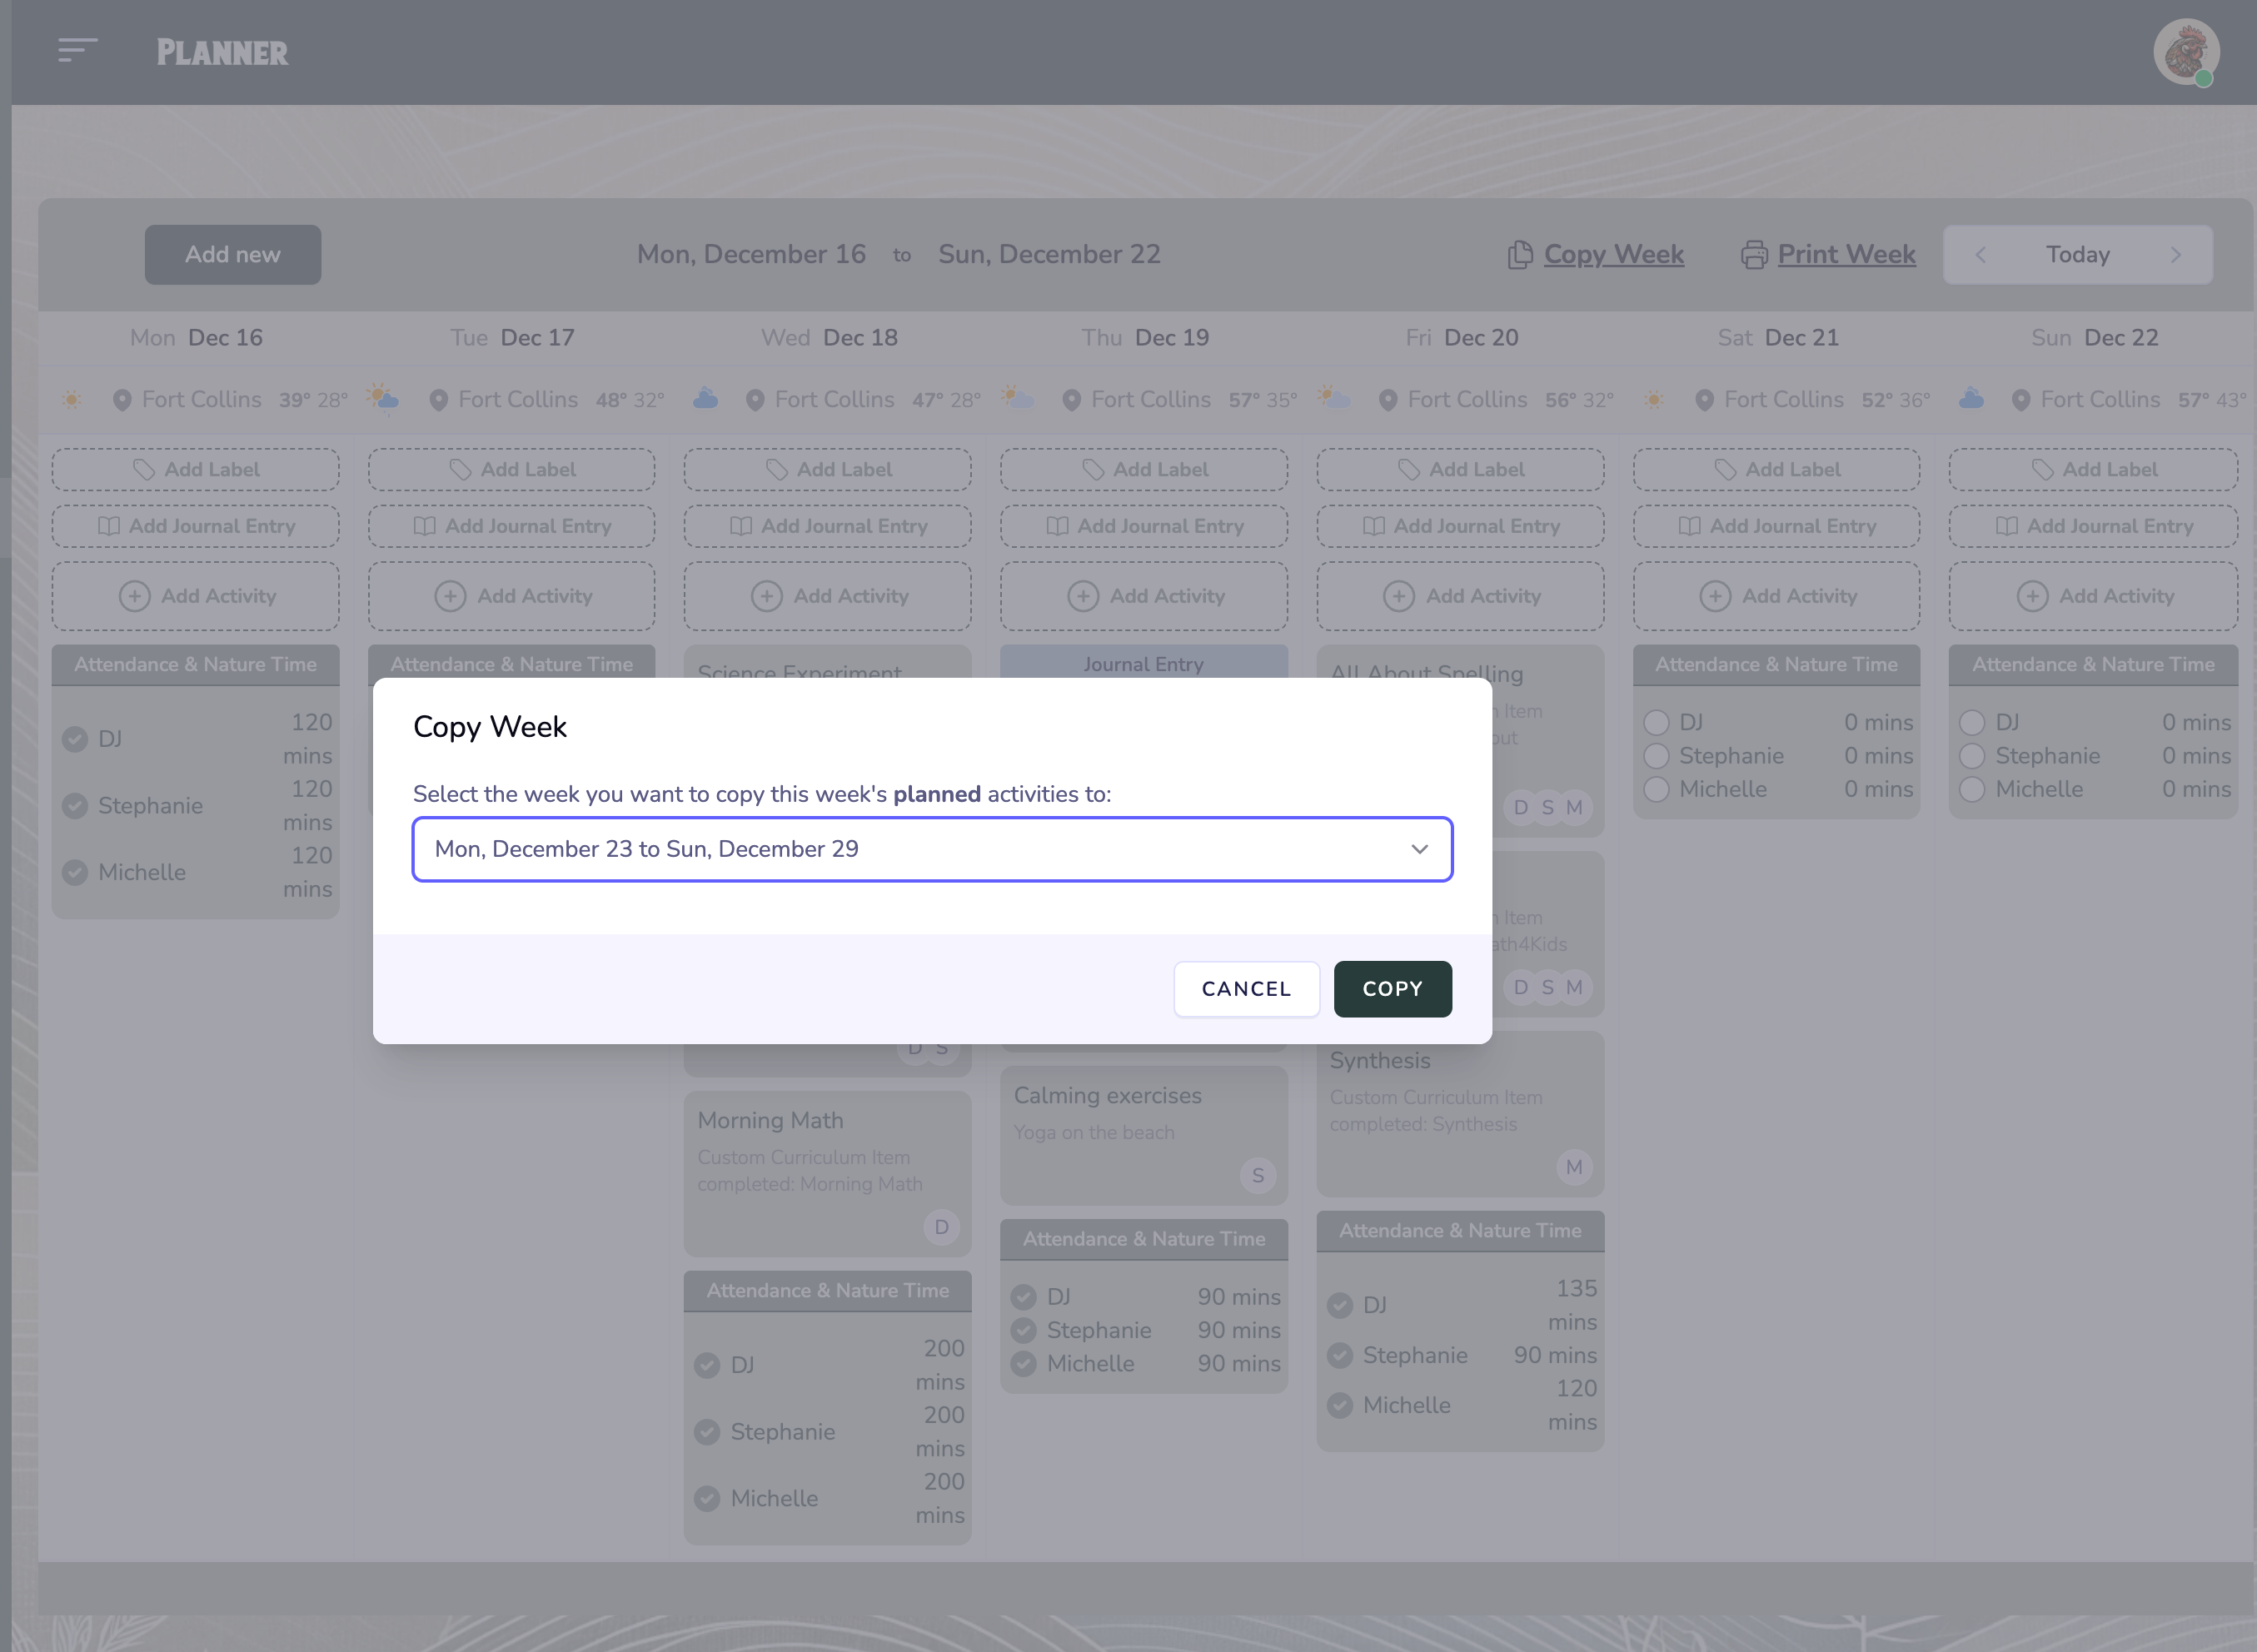Screen dimensions: 2257x1652
Task: Add a journal entry for Tuesday Dec 17
Action: pos(512,526)
